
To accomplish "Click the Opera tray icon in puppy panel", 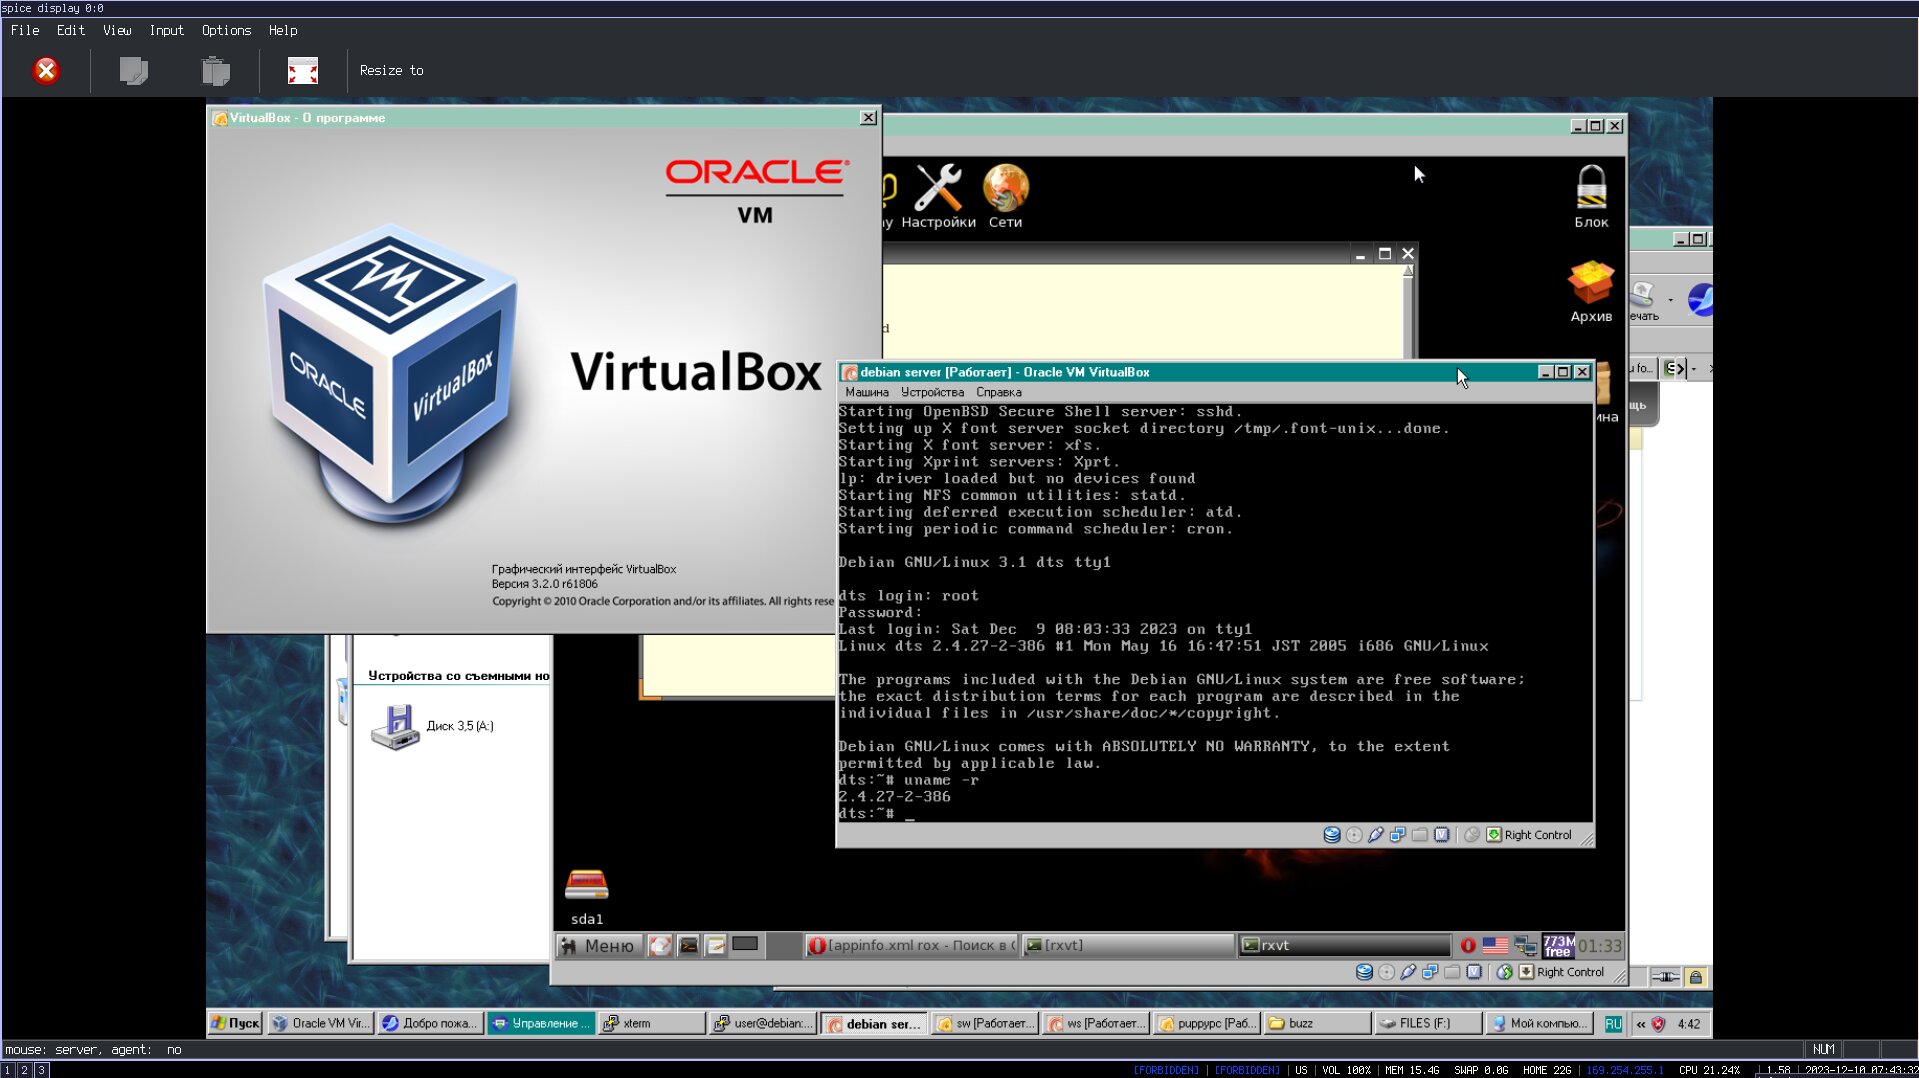I will (x=1468, y=946).
